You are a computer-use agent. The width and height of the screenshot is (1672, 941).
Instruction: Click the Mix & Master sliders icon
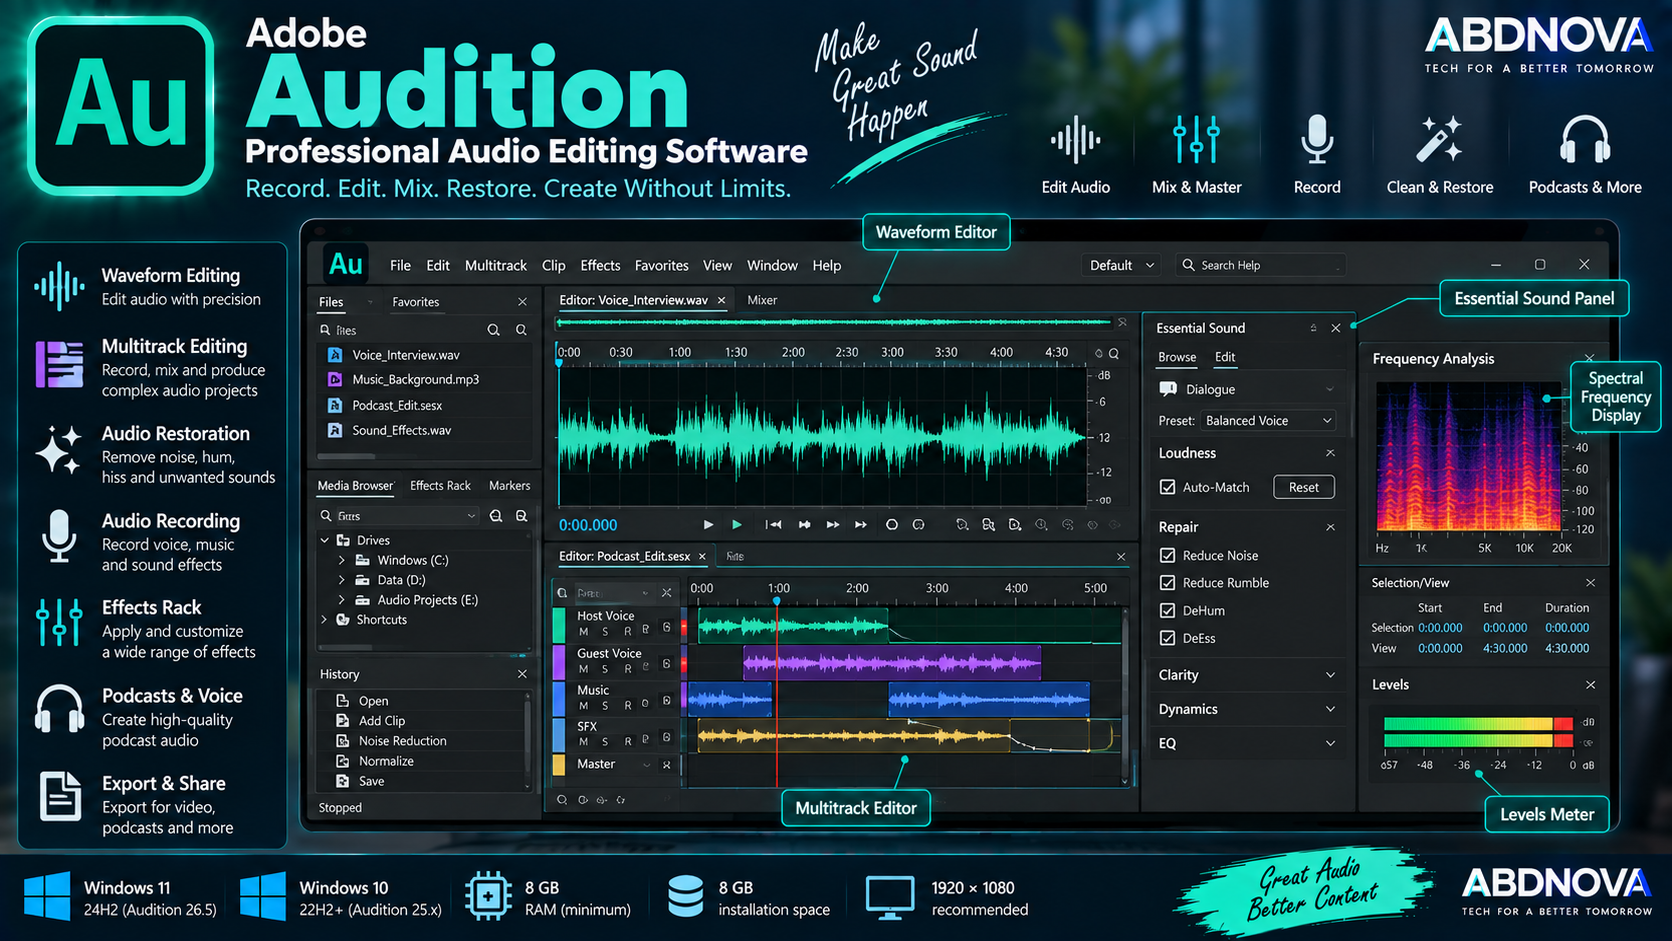click(1196, 140)
